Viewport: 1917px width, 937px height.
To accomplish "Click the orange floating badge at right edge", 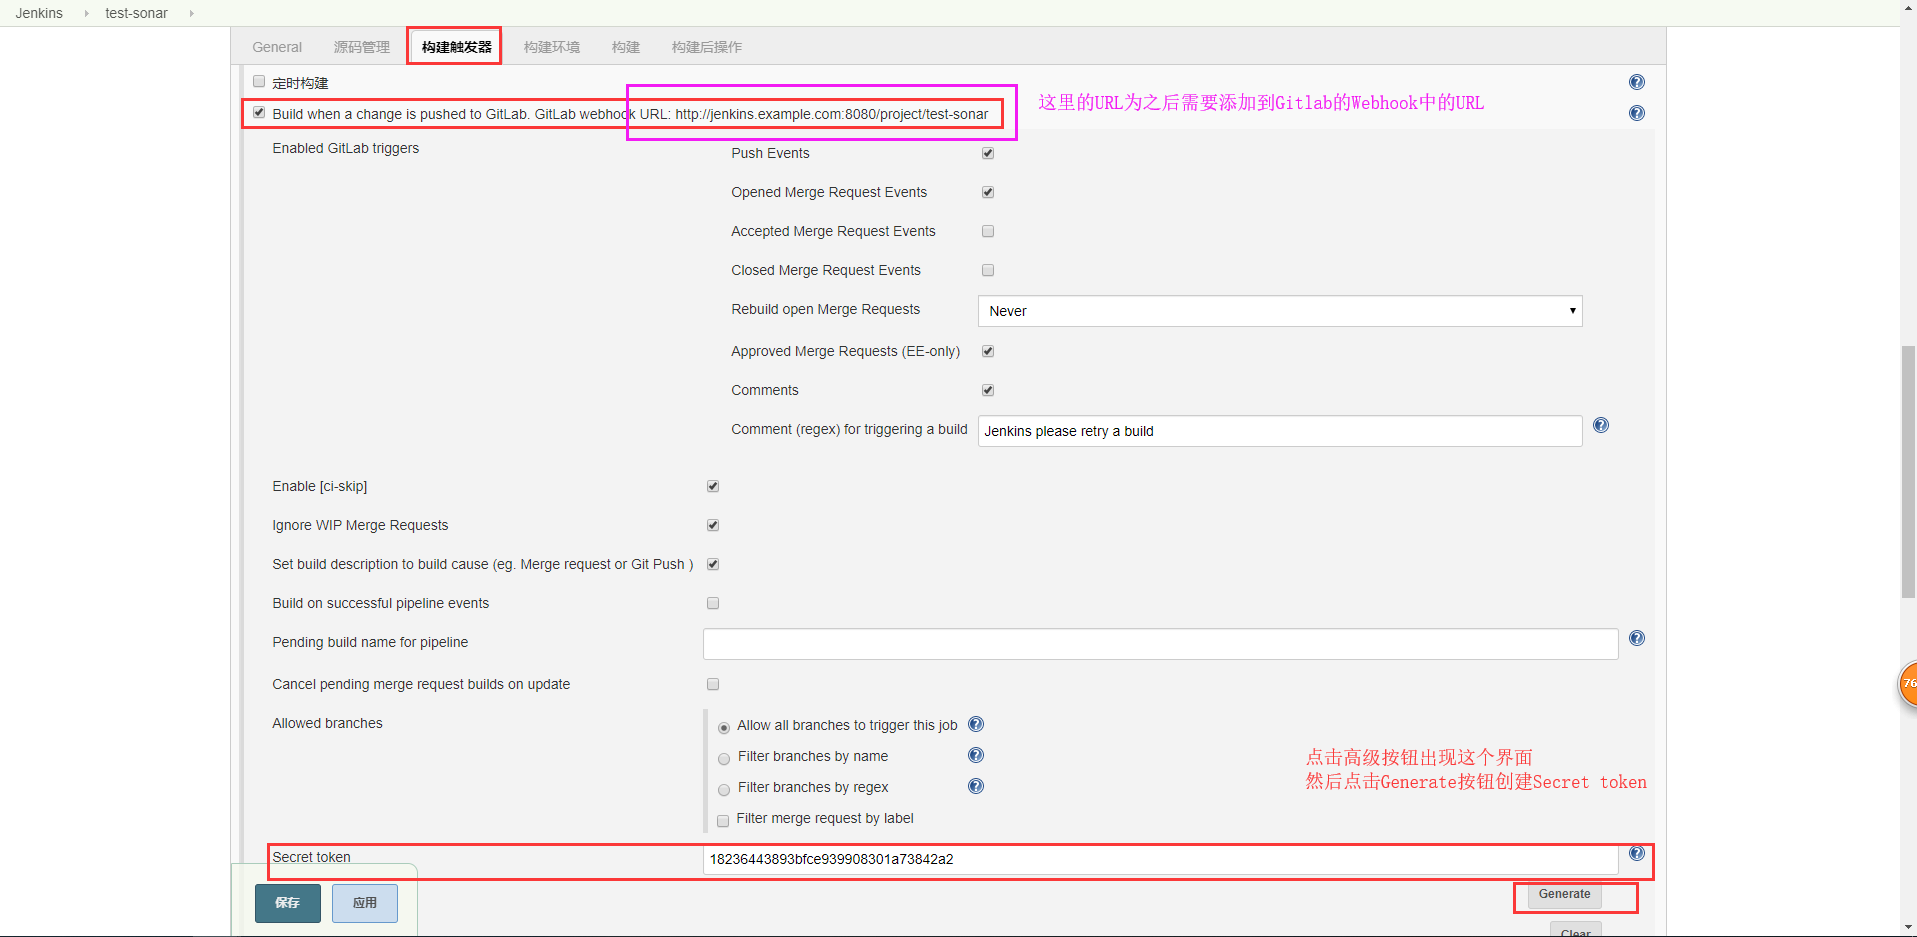I will coord(1908,684).
